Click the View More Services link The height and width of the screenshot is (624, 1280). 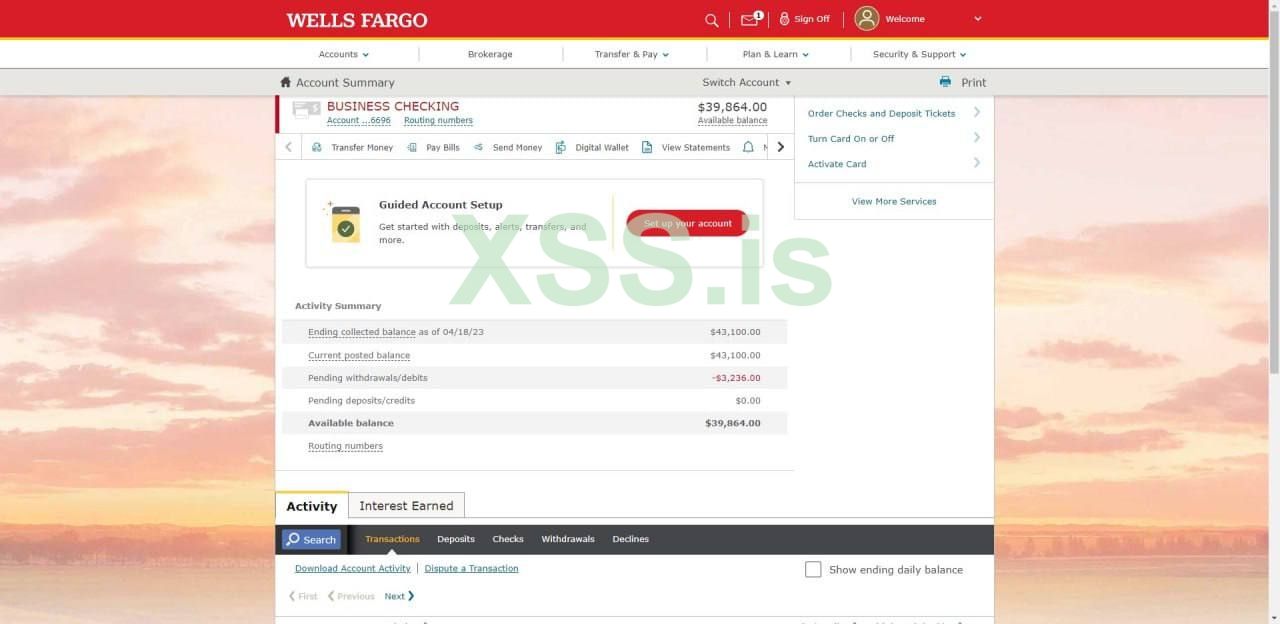tap(894, 201)
